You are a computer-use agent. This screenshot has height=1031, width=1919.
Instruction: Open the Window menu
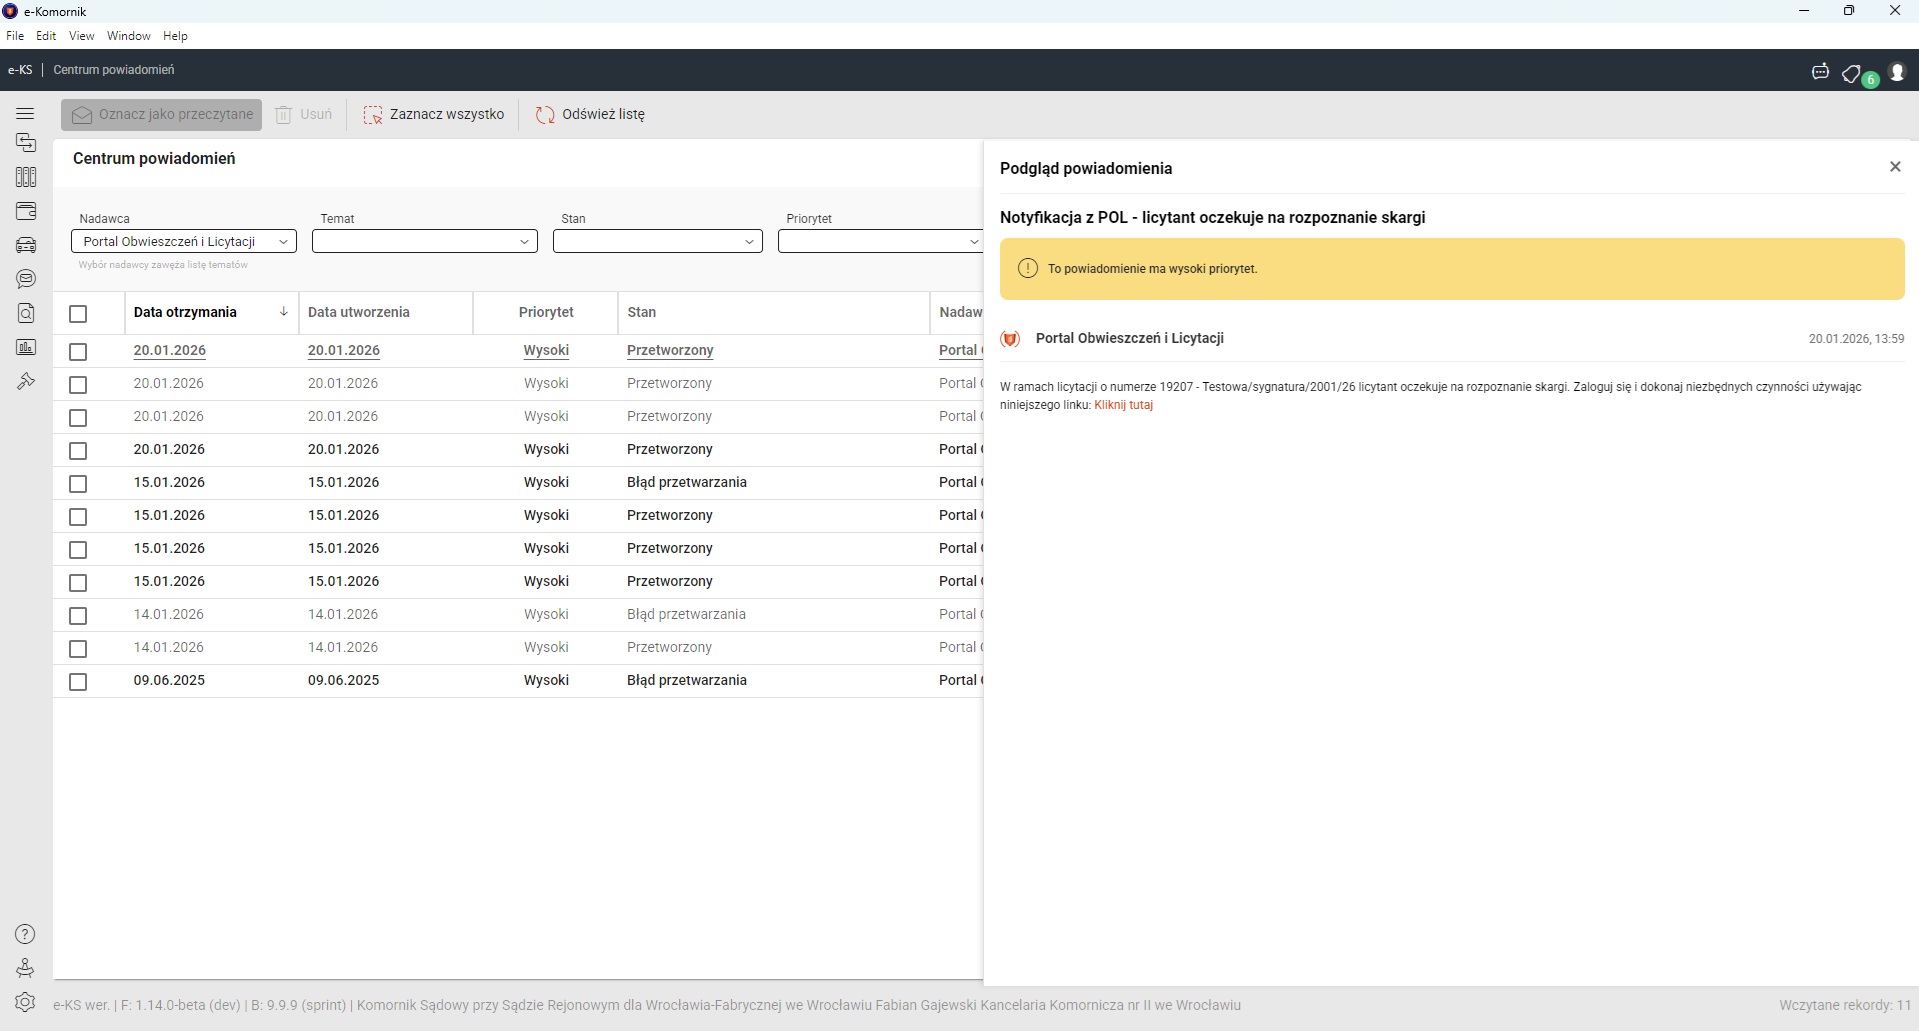[128, 36]
